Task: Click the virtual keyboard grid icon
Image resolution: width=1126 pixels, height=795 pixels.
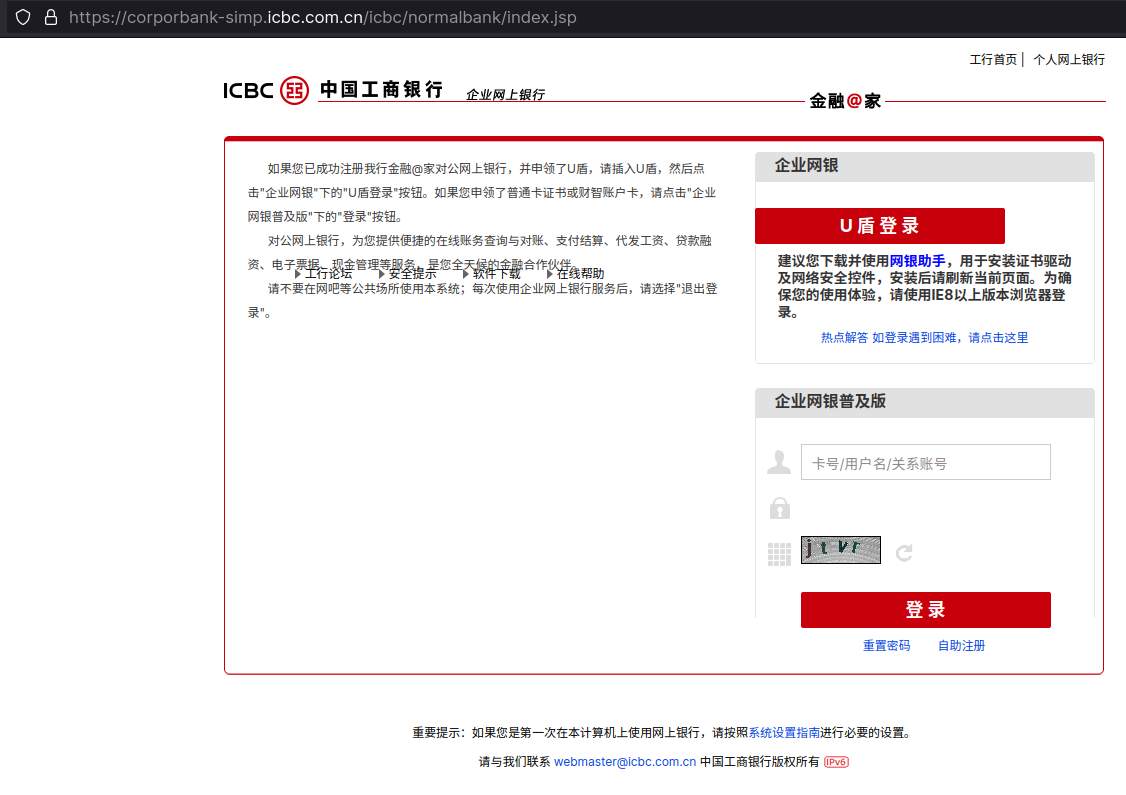Action: 778,552
